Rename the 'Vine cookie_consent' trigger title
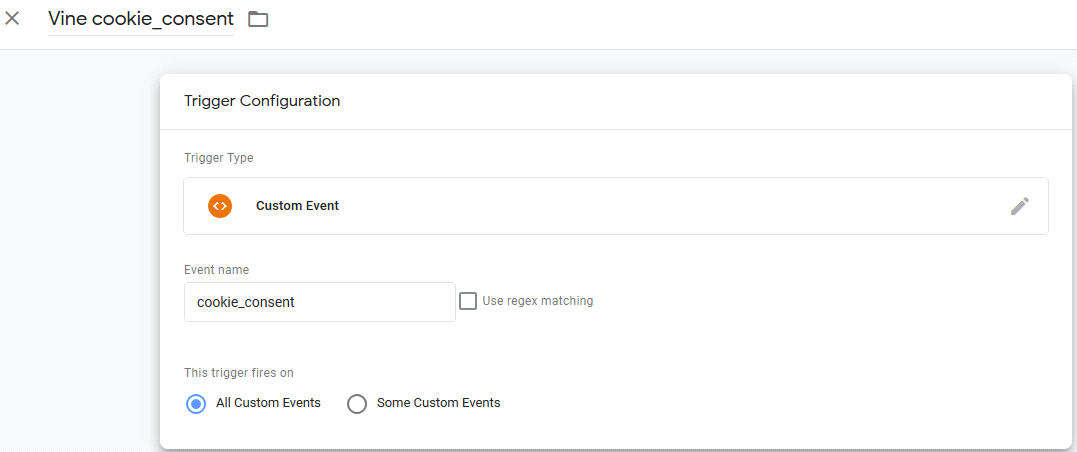 (x=141, y=19)
